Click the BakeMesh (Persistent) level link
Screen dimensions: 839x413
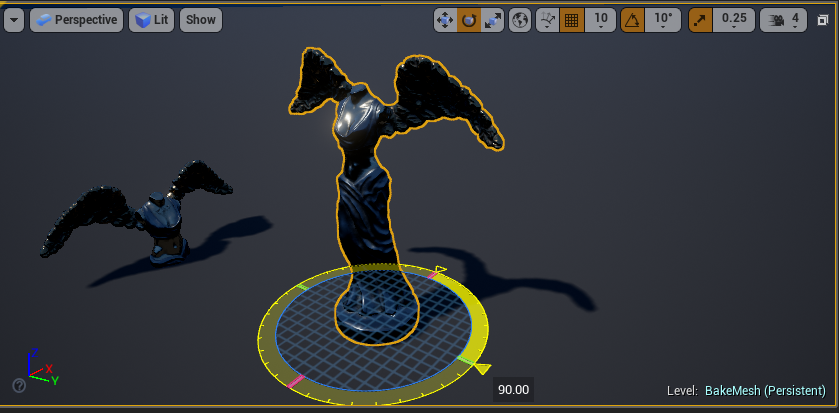(x=765, y=391)
